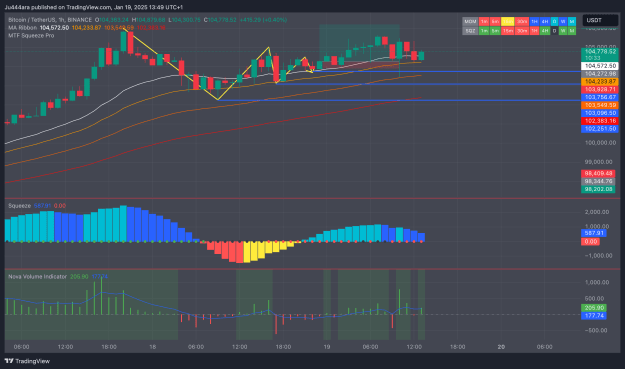The width and height of the screenshot is (625, 369).
Task: Click the 30m cell in MOM row
Action: pyautogui.click(x=522, y=22)
